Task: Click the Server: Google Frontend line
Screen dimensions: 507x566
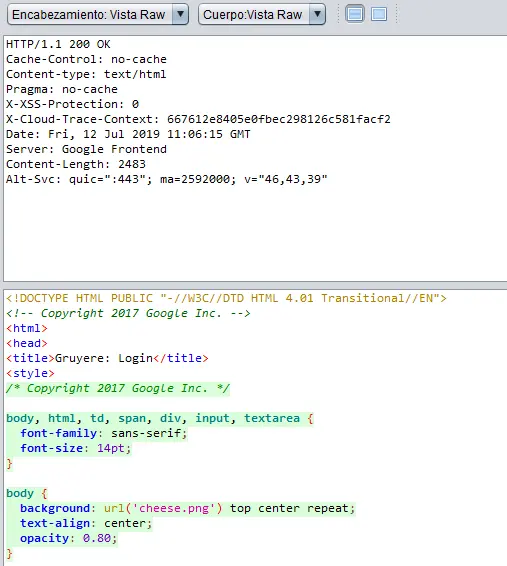Action: pyautogui.click(x=86, y=149)
